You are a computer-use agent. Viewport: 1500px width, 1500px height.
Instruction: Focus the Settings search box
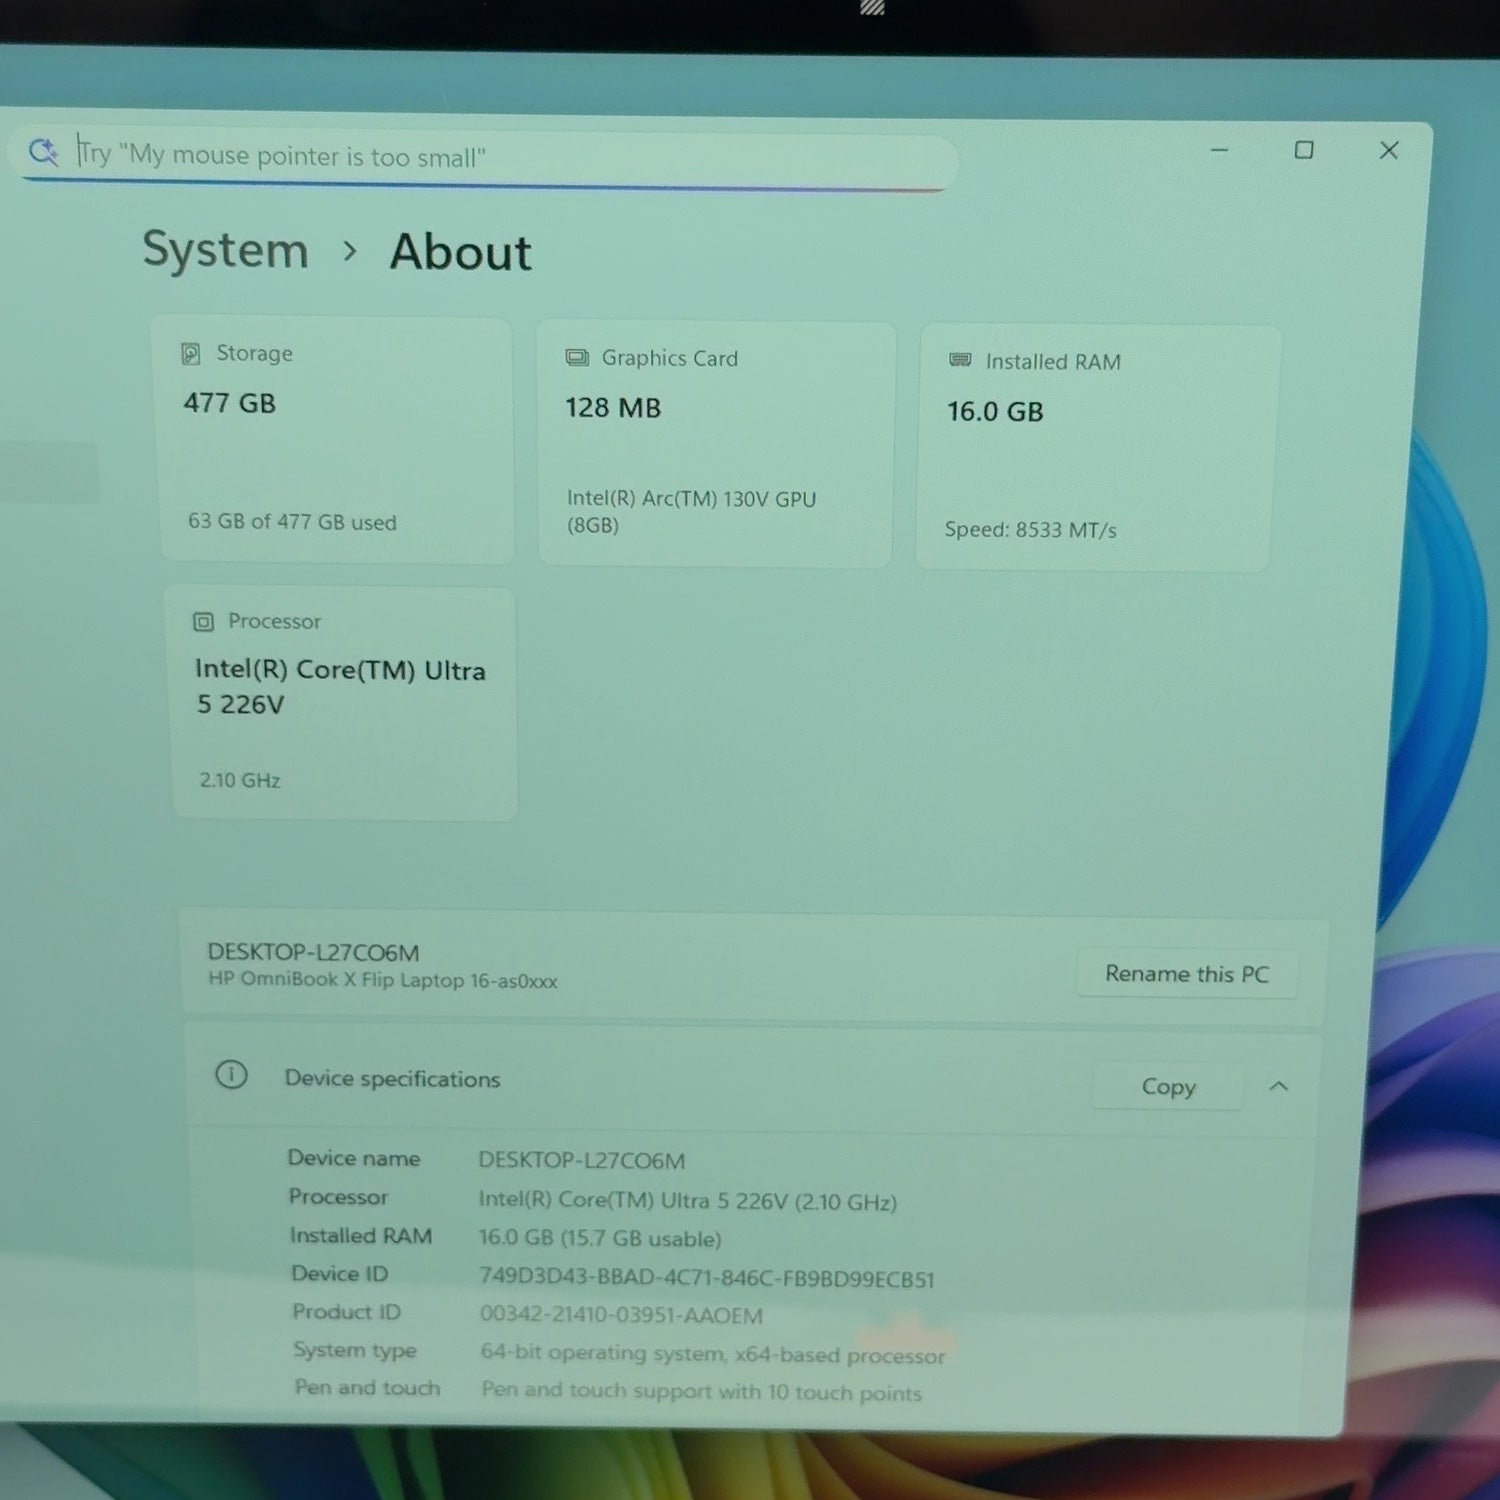tap(483, 158)
